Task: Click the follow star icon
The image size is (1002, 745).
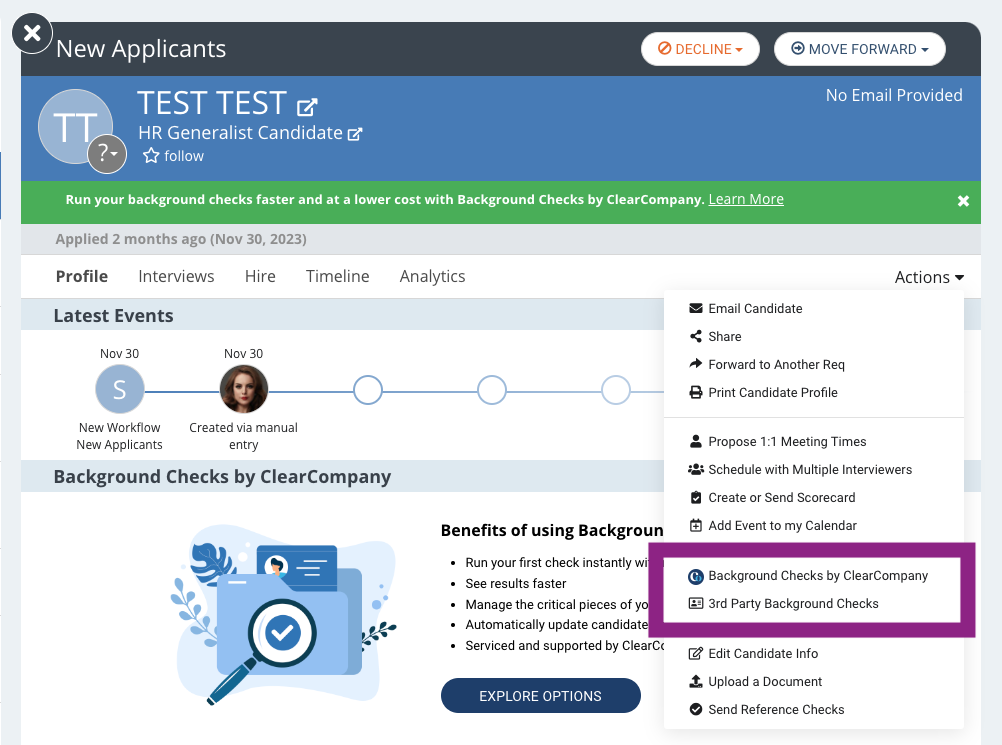Action: (151, 156)
